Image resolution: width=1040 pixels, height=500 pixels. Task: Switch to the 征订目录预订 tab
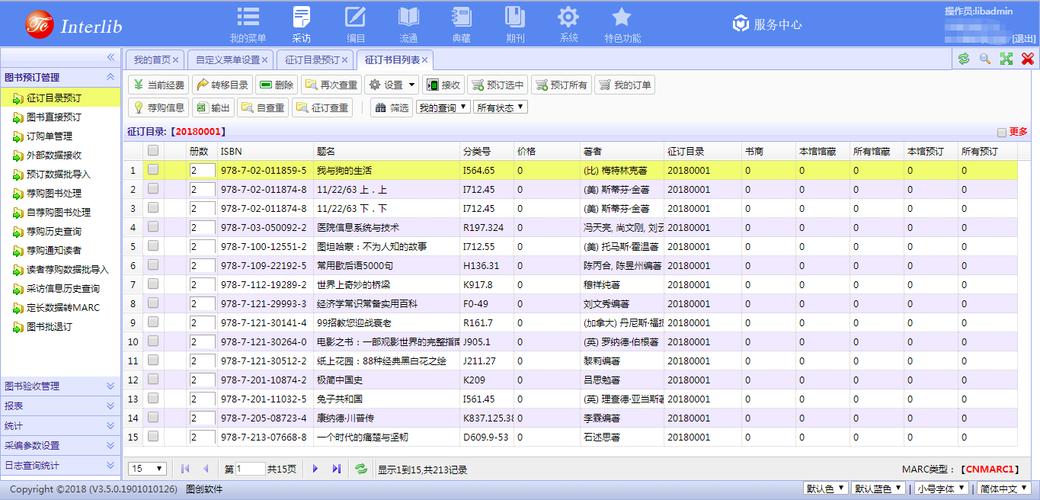coord(309,60)
